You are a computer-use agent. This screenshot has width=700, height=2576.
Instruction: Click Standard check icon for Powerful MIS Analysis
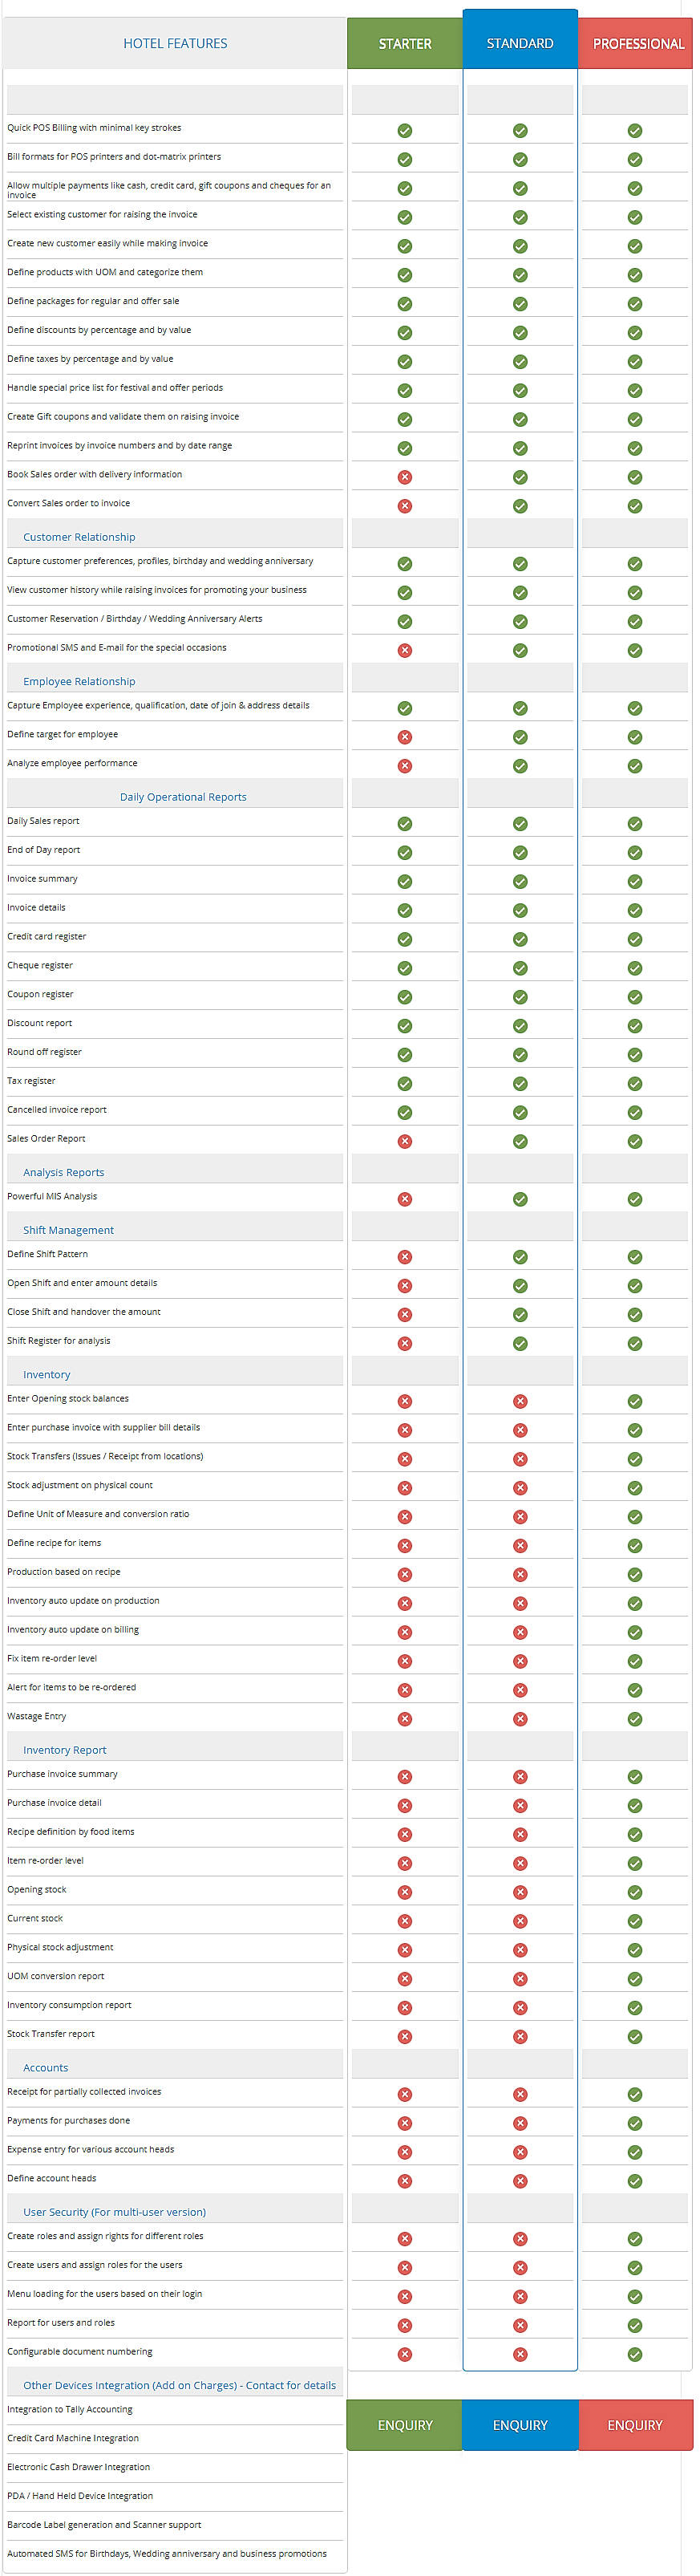520,1199
